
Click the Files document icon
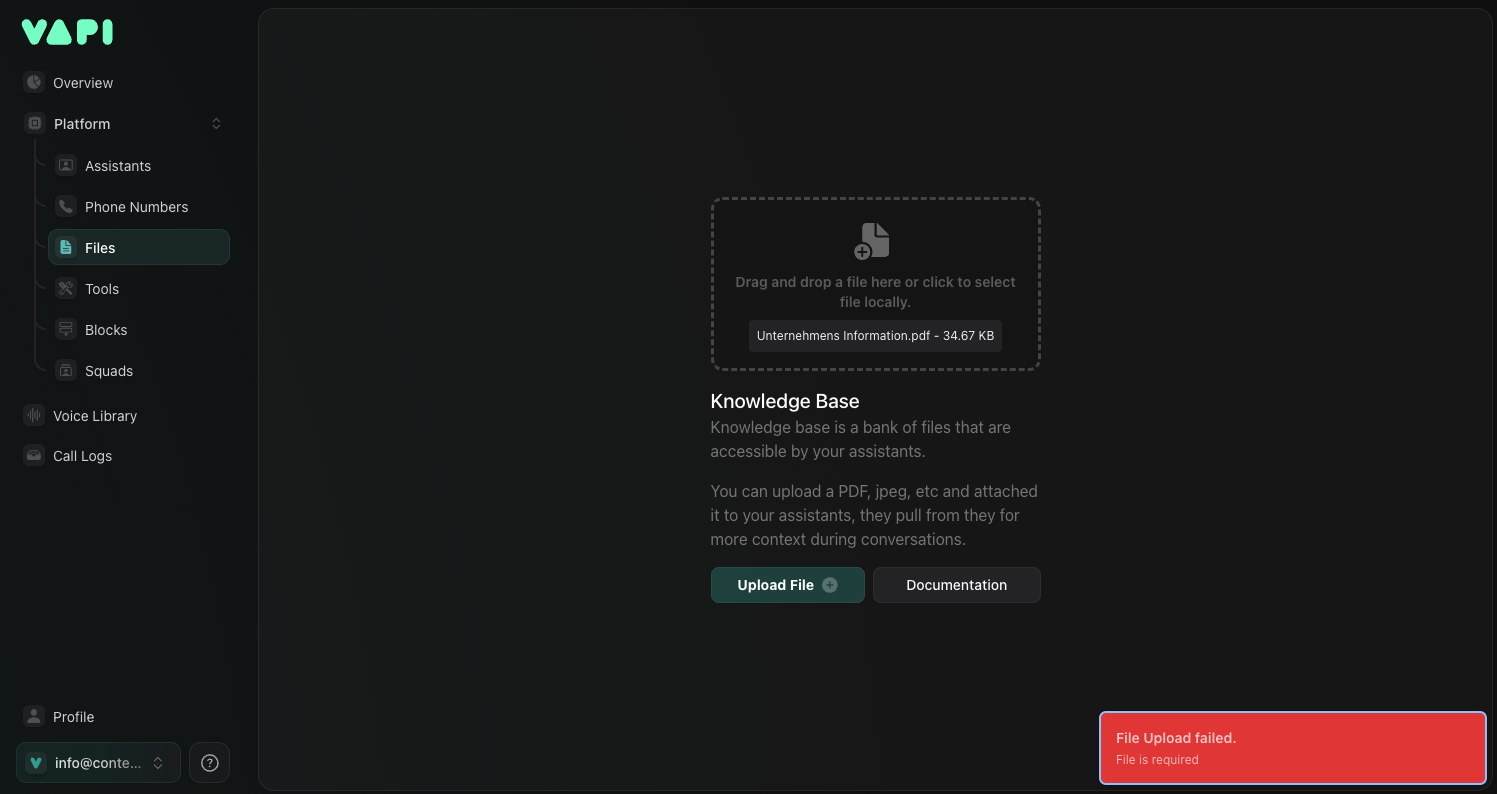66,248
